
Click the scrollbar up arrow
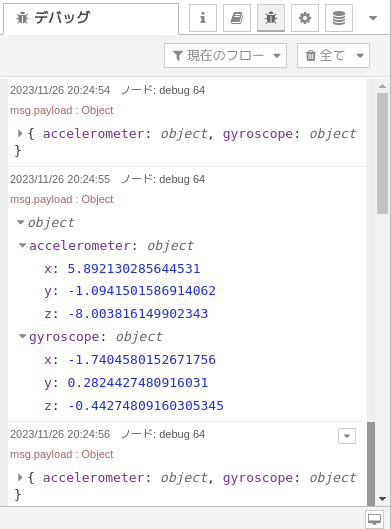click(x=382, y=86)
